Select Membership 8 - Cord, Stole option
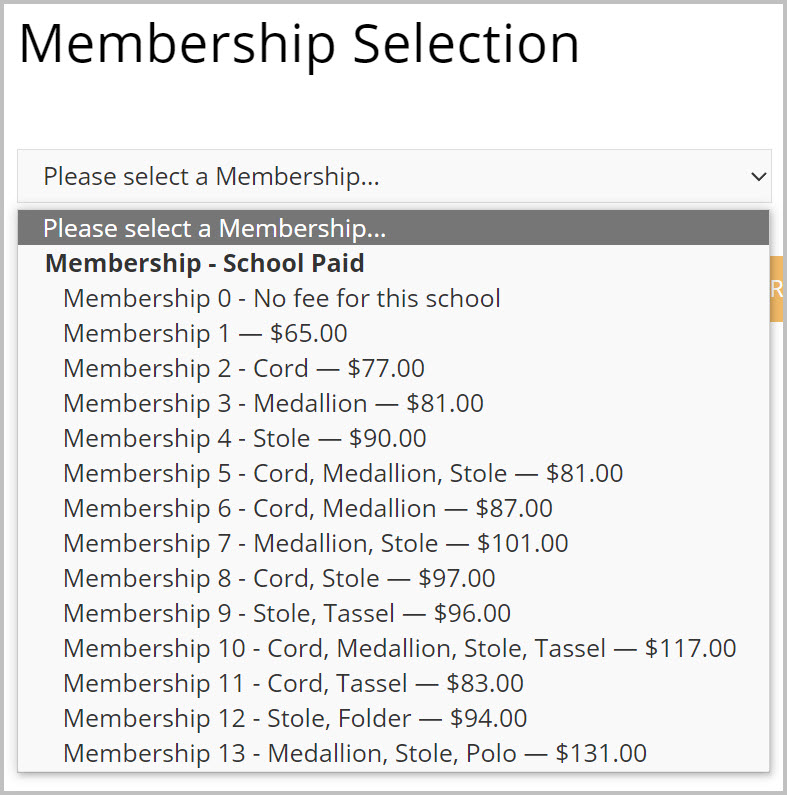787x795 pixels. (x=279, y=578)
